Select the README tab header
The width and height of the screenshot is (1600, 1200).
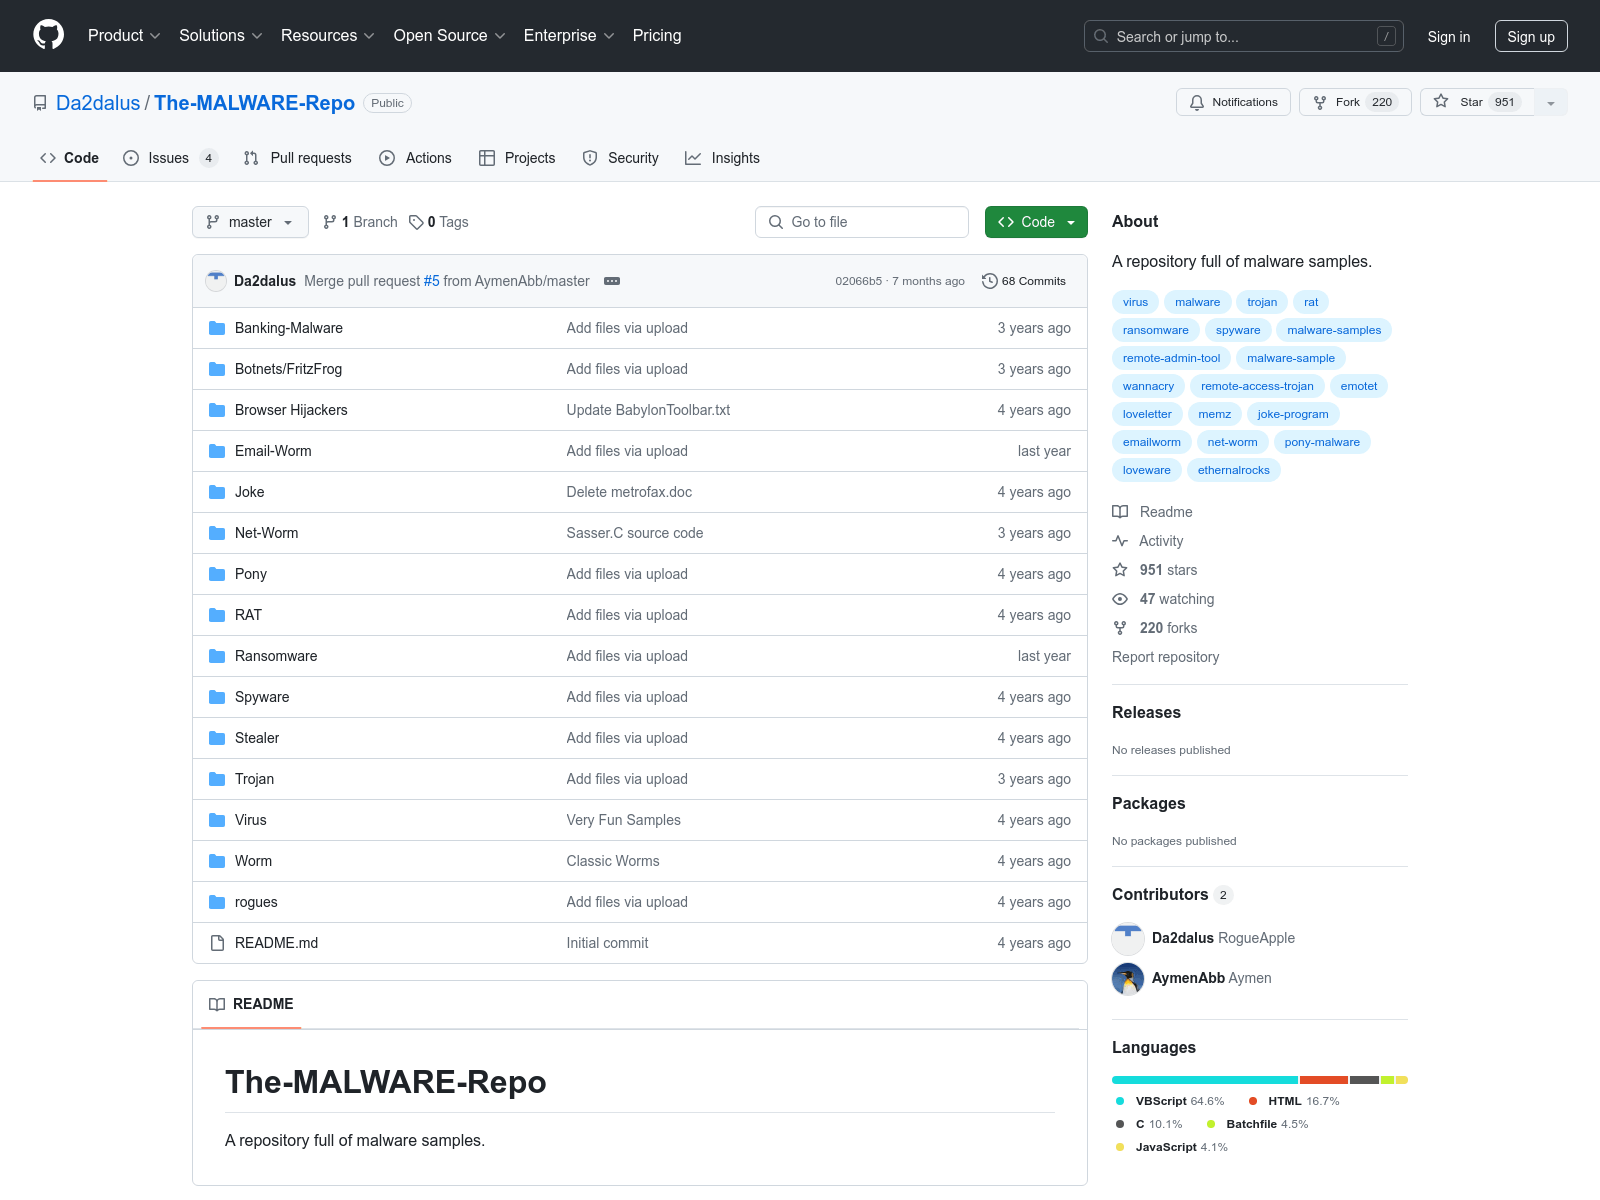coord(251,1004)
